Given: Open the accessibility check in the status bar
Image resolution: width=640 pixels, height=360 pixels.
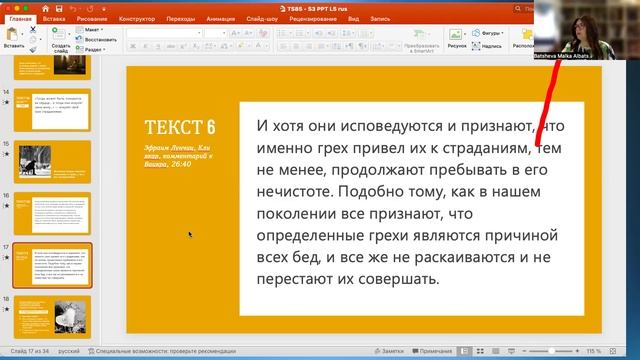Looking at the screenshot, I should tap(162, 351).
